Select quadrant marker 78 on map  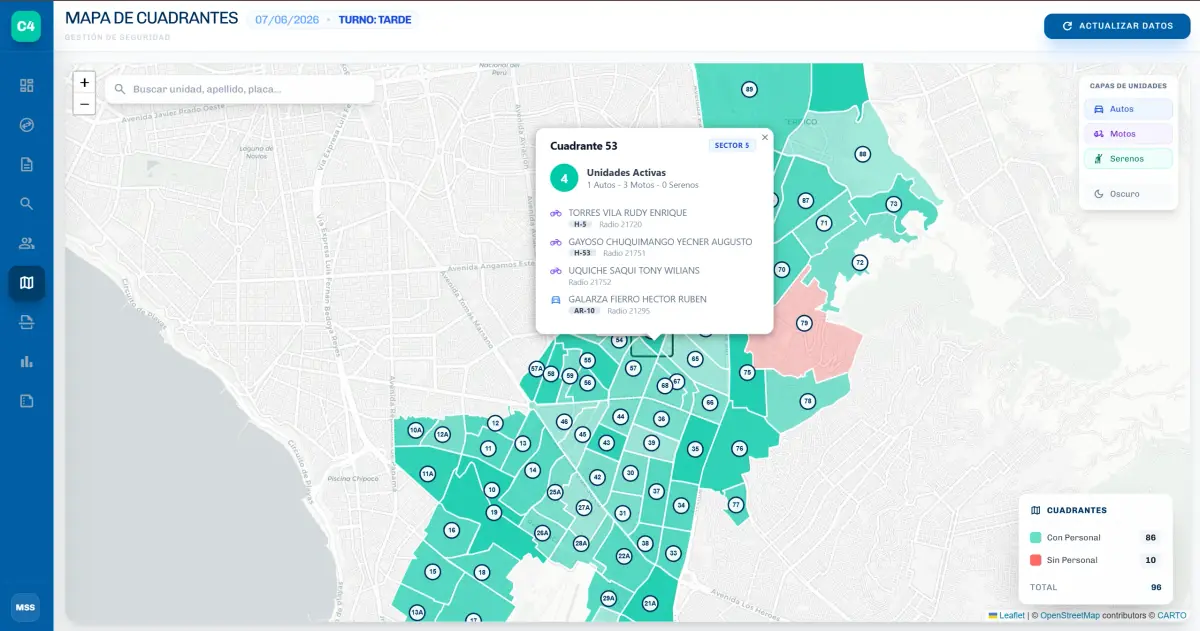pos(807,401)
